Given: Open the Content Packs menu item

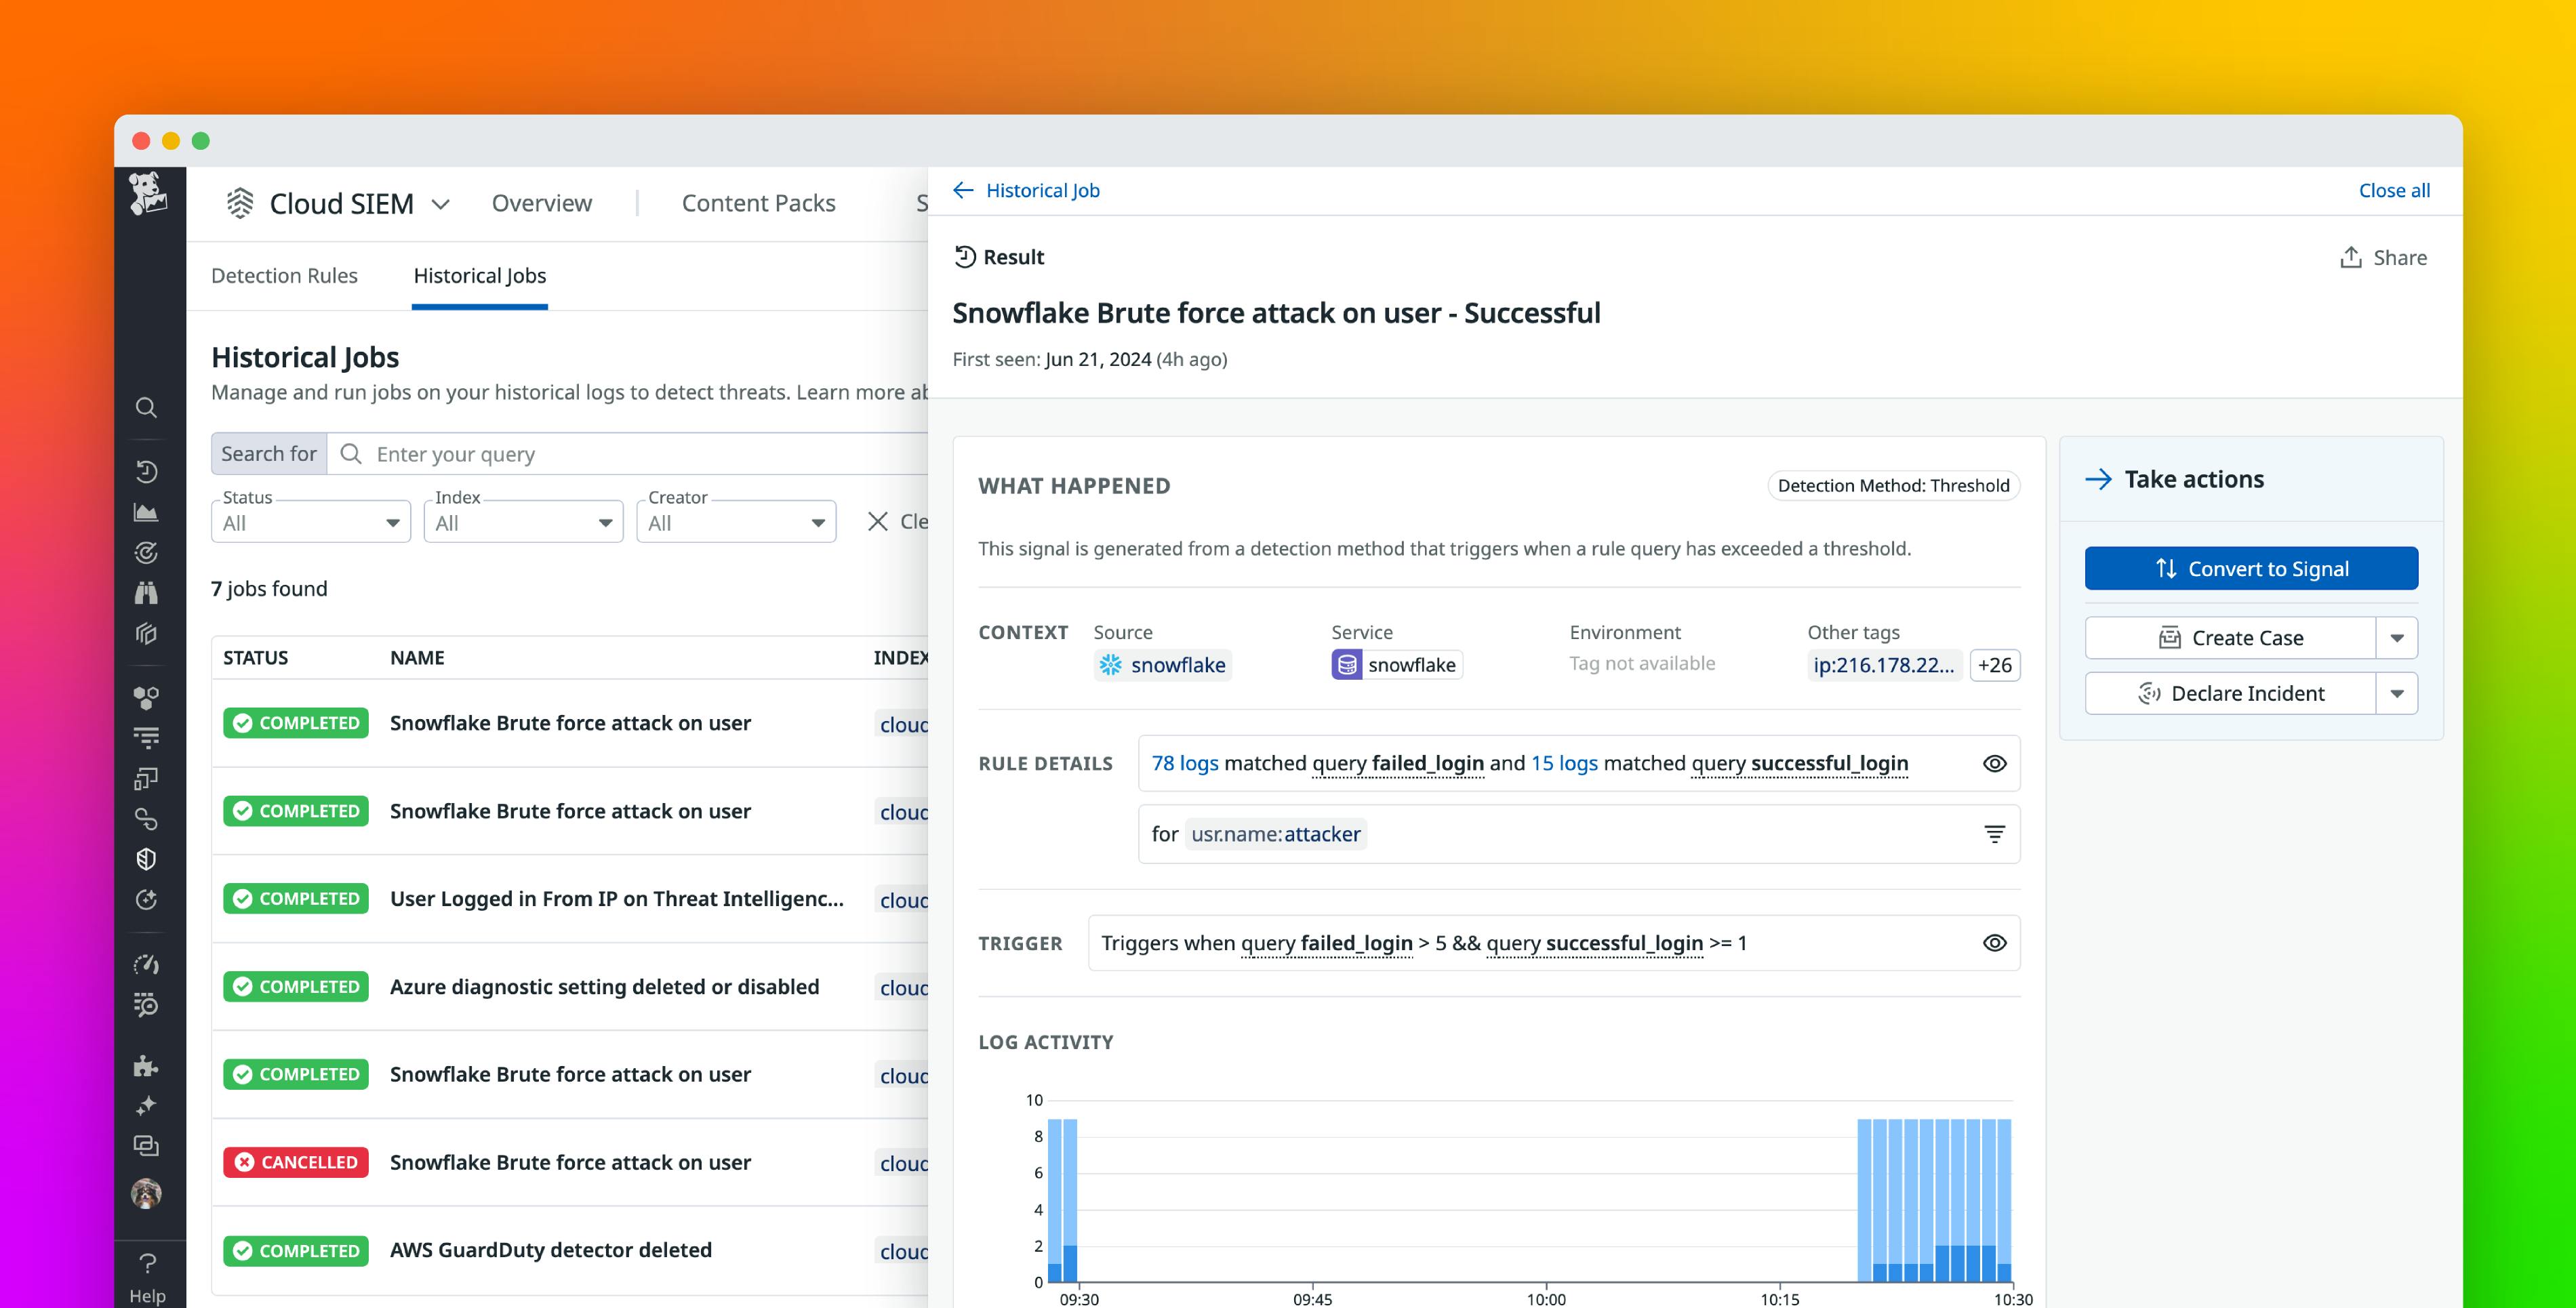Looking at the screenshot, I should [x=759, y=203].
